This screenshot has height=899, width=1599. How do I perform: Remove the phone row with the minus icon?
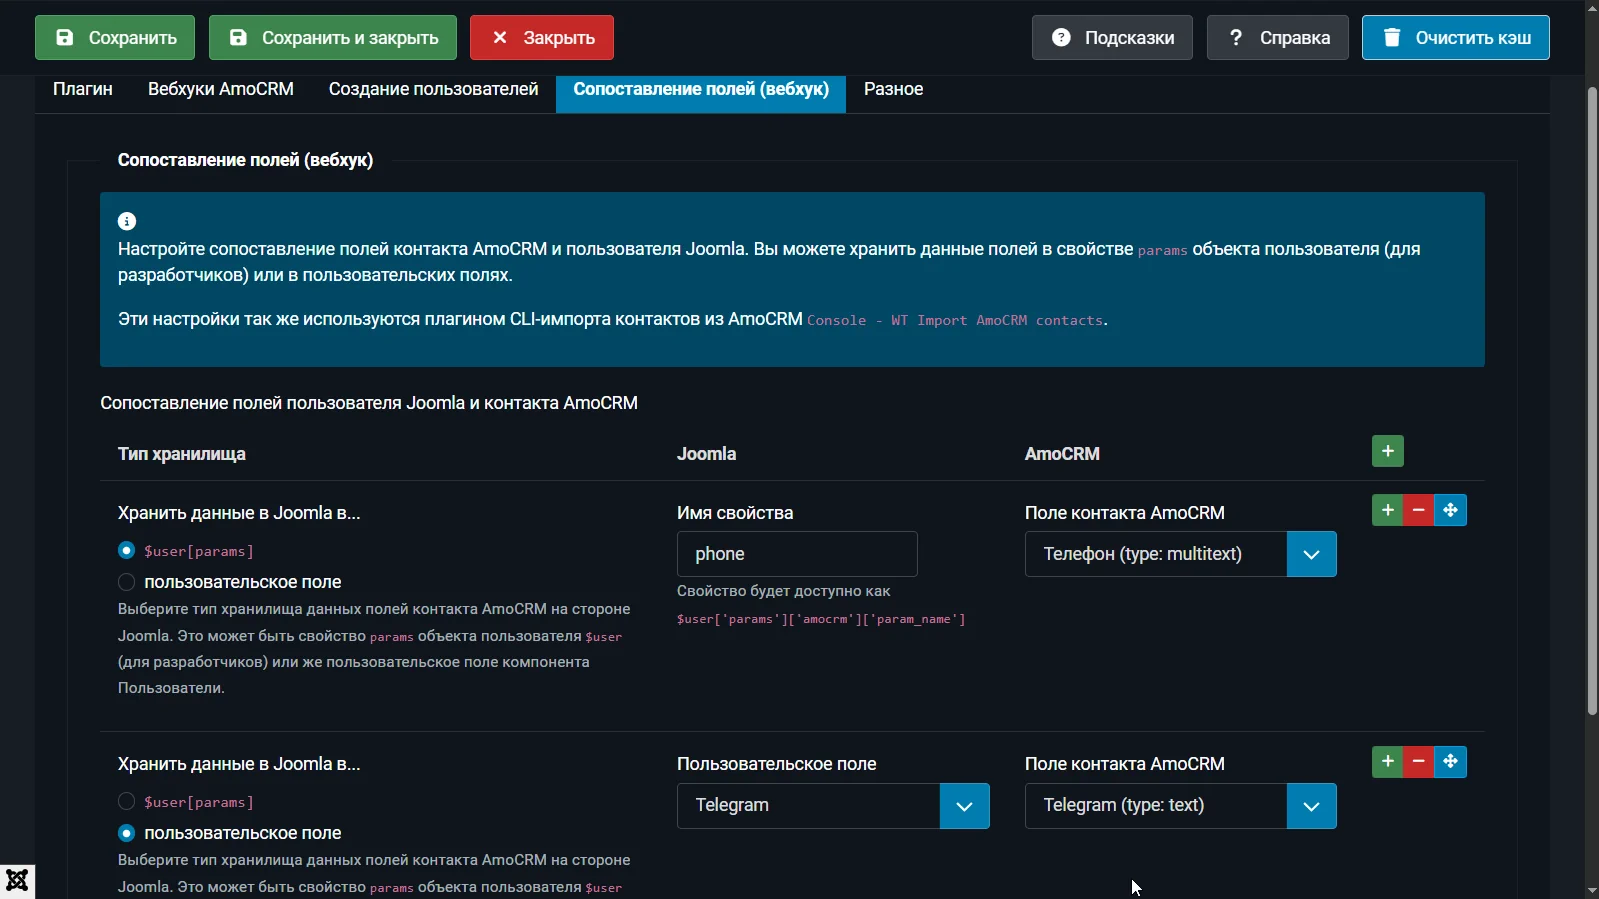(x=1418, y=510)
